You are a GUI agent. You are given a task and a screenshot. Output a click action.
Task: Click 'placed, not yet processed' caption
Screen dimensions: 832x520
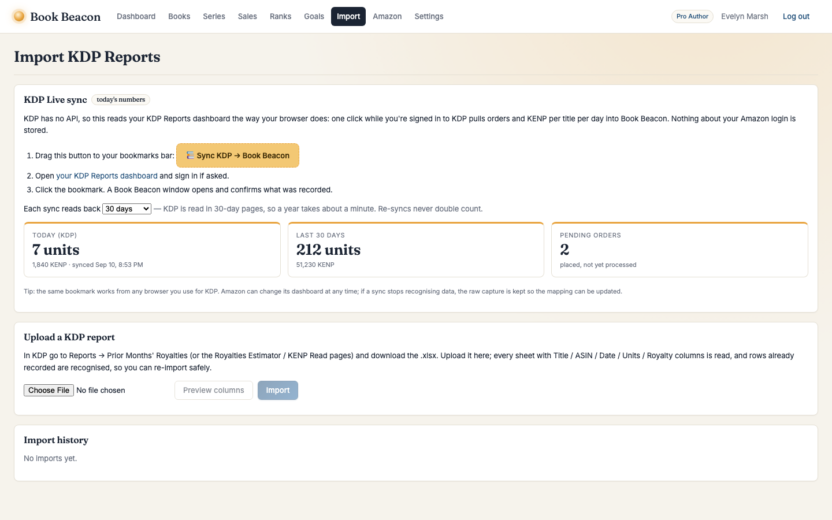pos(598,265)
